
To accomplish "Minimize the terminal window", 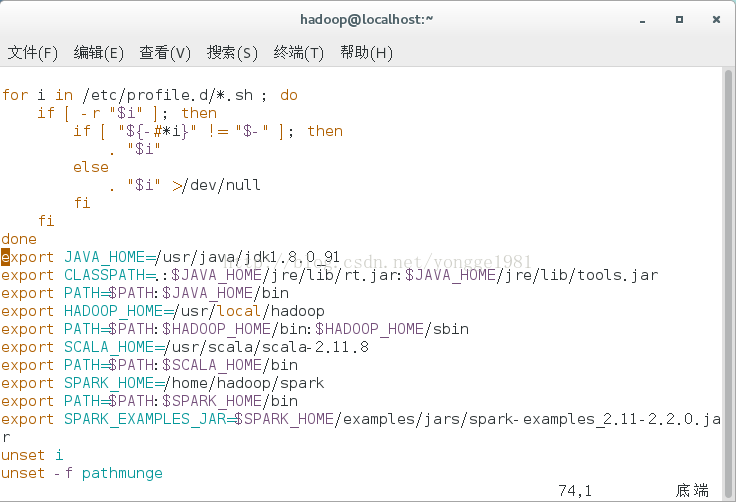I will tap(642, 20).
